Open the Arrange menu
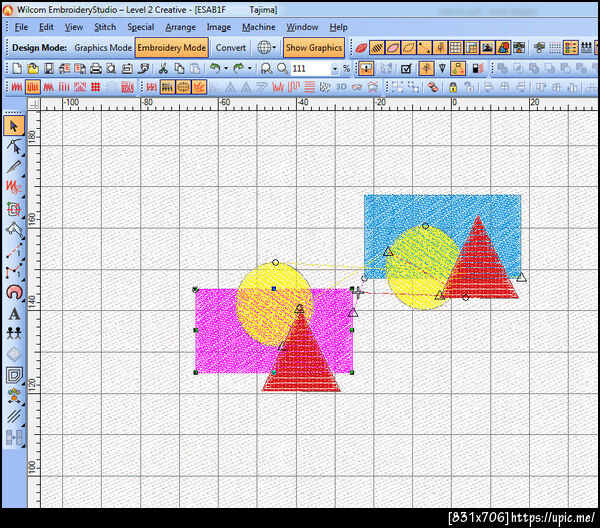The image size is (600, 528). pos(180,27)
